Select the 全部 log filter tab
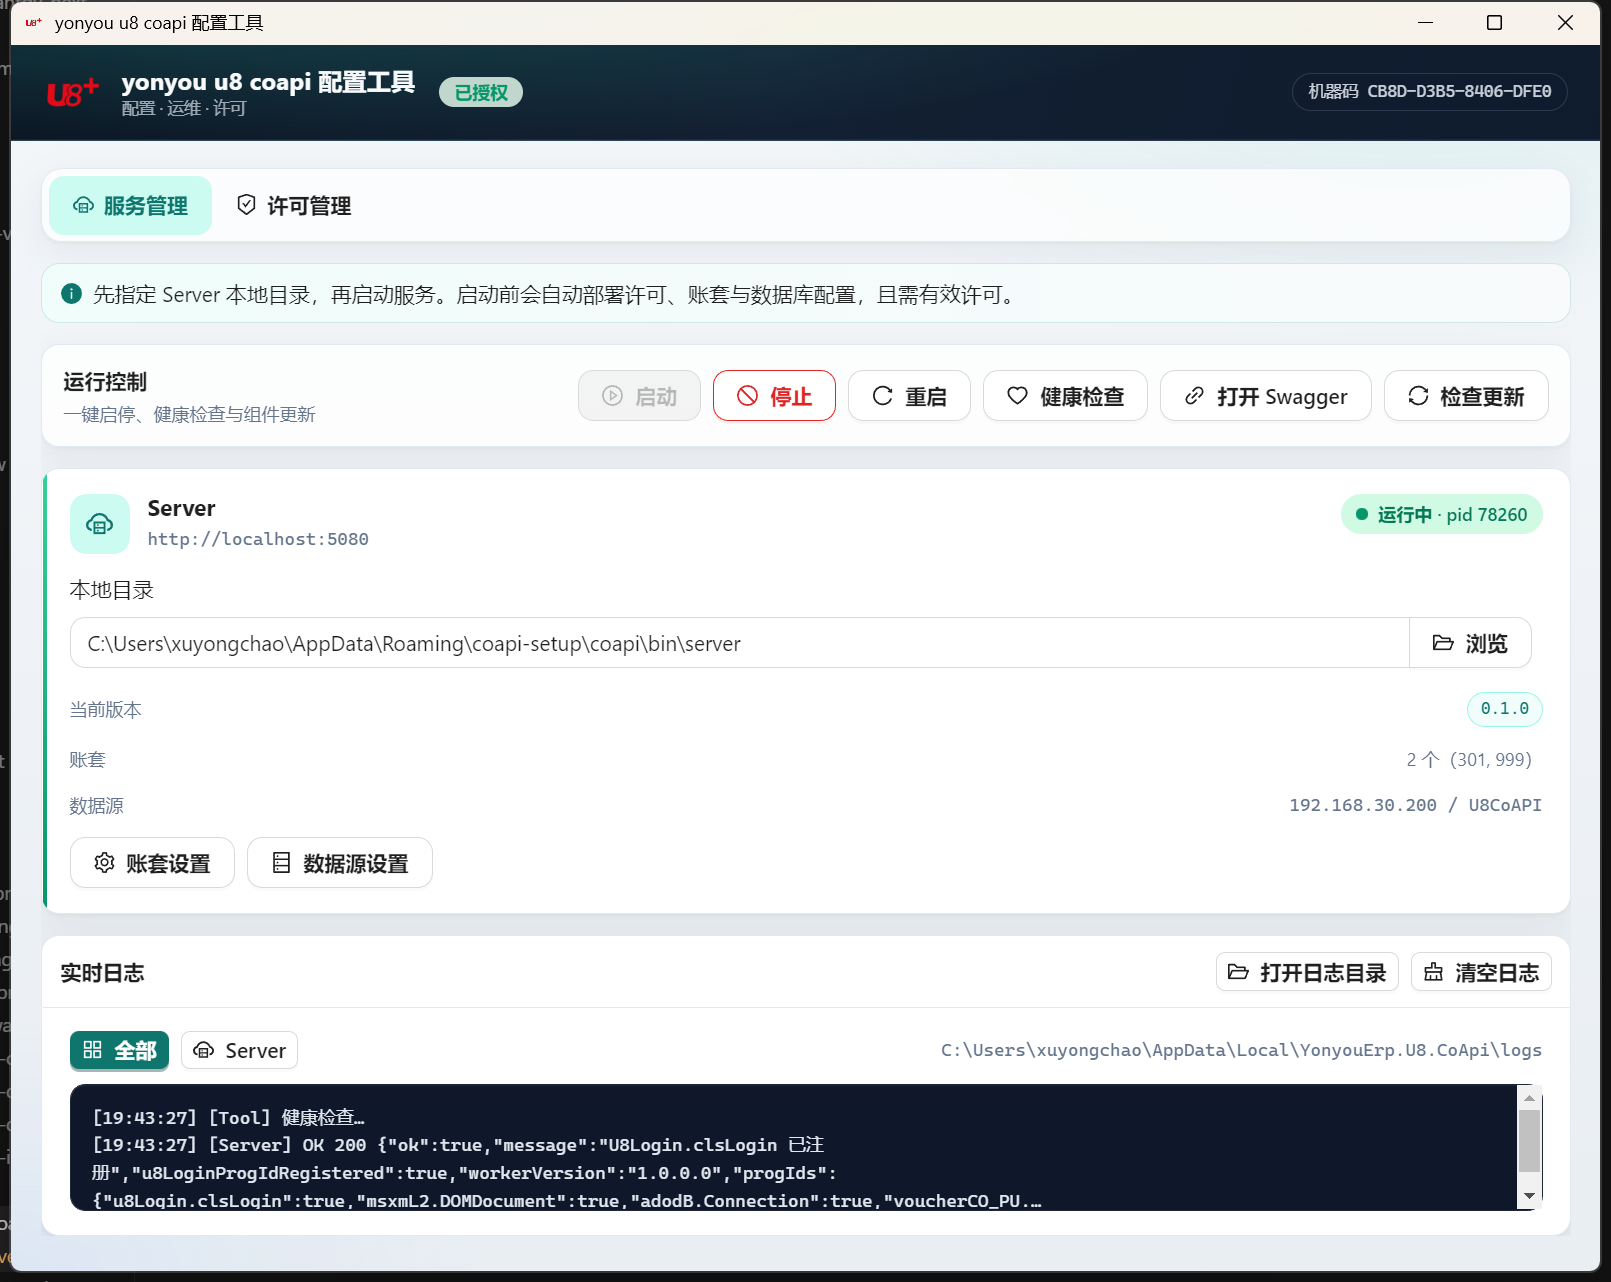 119,1050
